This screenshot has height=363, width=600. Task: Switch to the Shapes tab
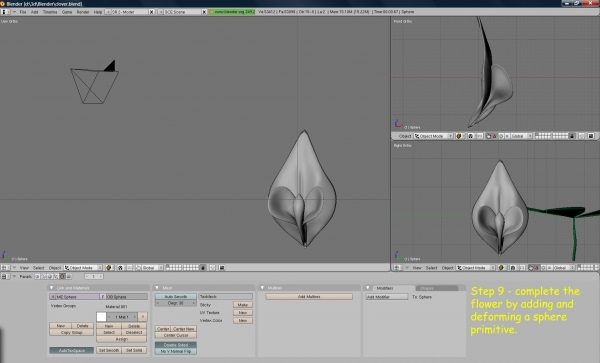(x=436, y=288)
